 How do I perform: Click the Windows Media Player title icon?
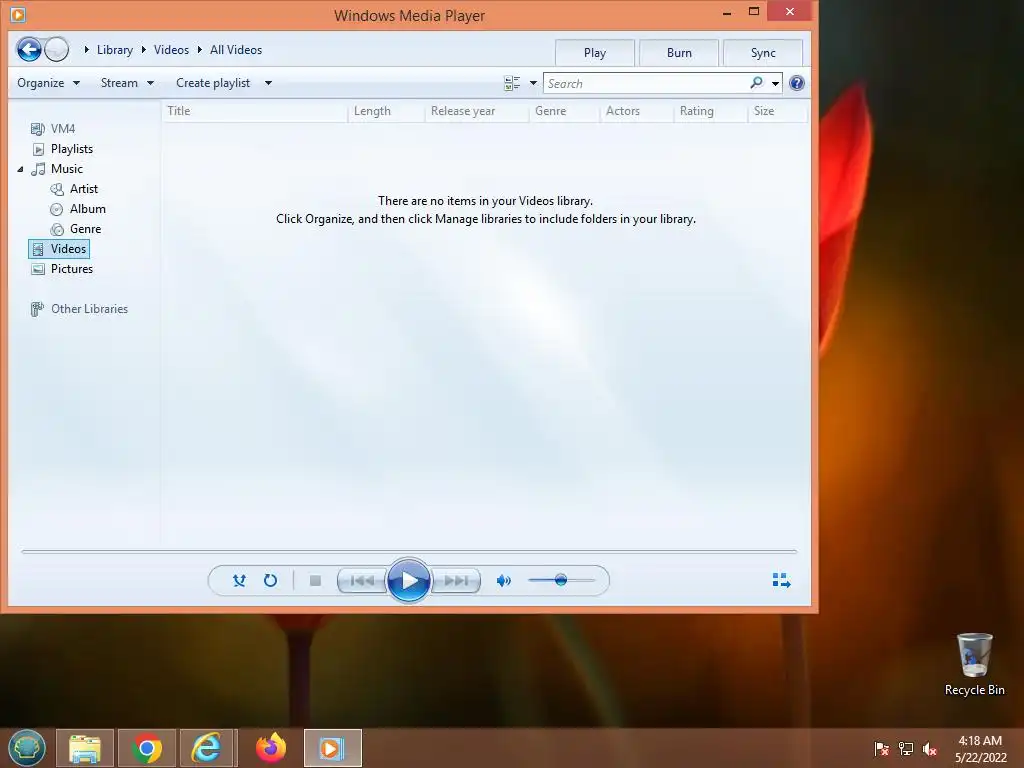[x=18, y=14]
